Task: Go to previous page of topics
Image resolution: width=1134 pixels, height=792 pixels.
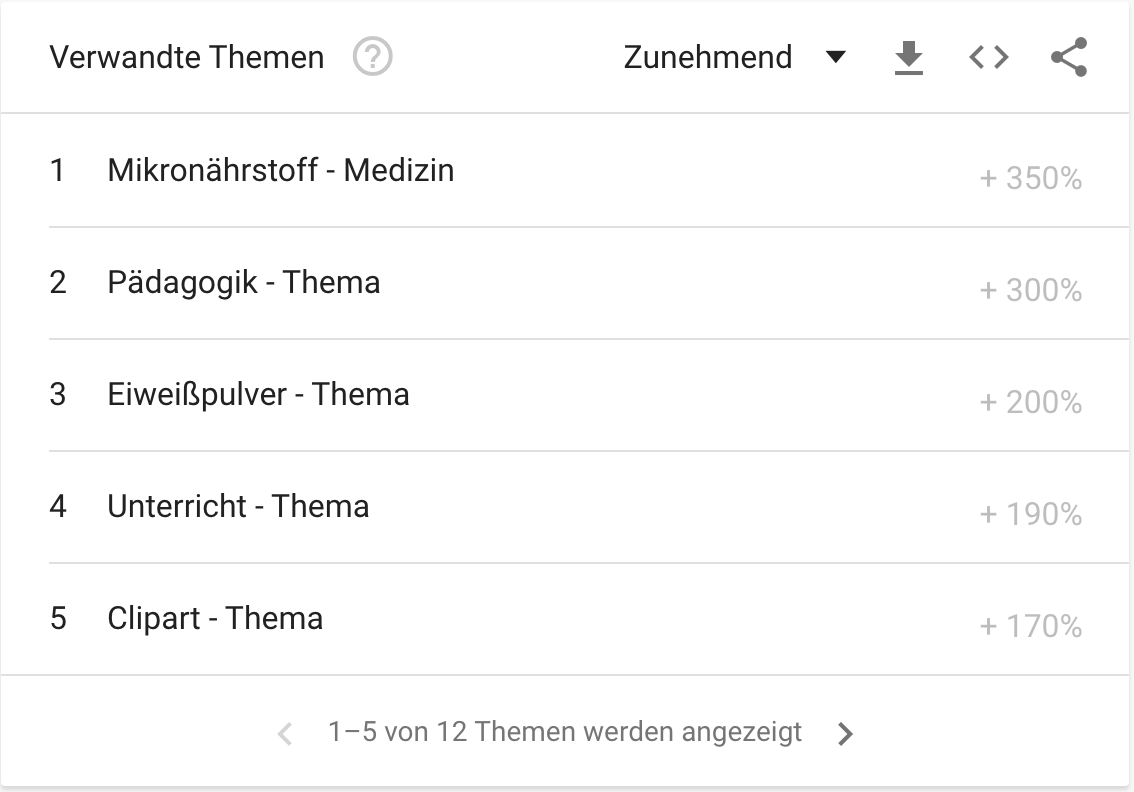Action: pos(285,733)
